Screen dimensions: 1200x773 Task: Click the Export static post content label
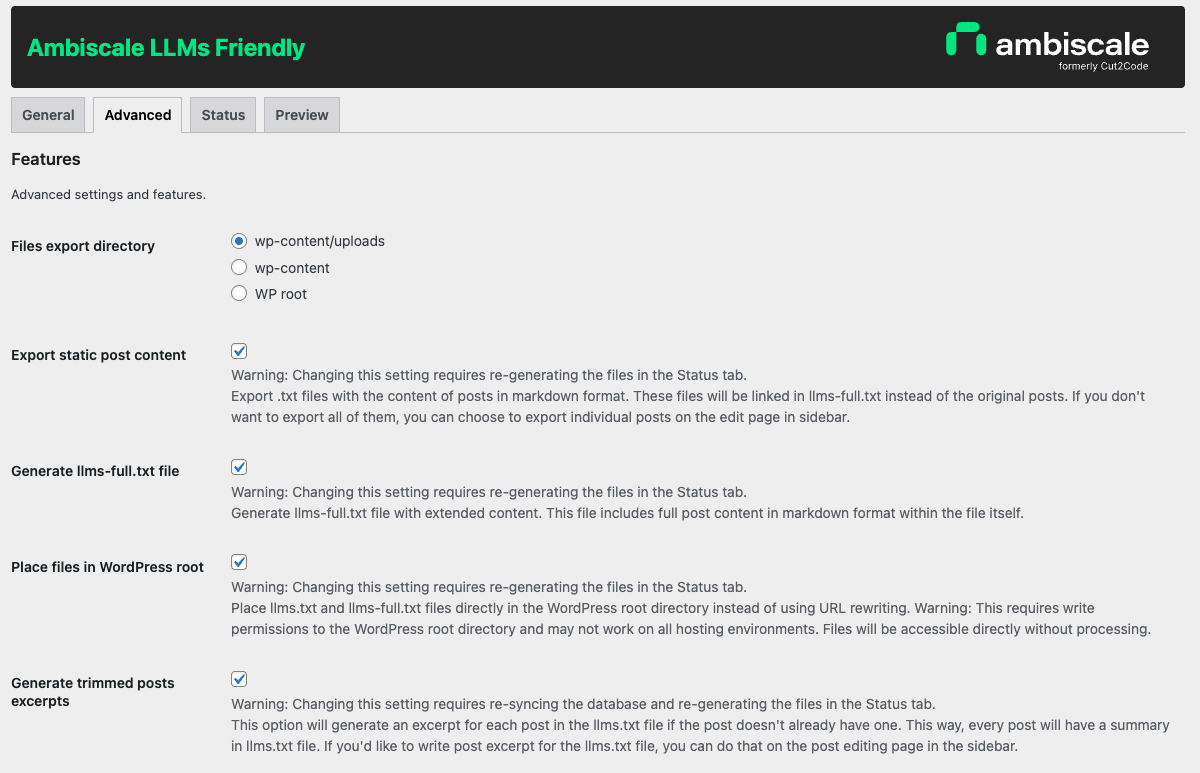[98, 355]
